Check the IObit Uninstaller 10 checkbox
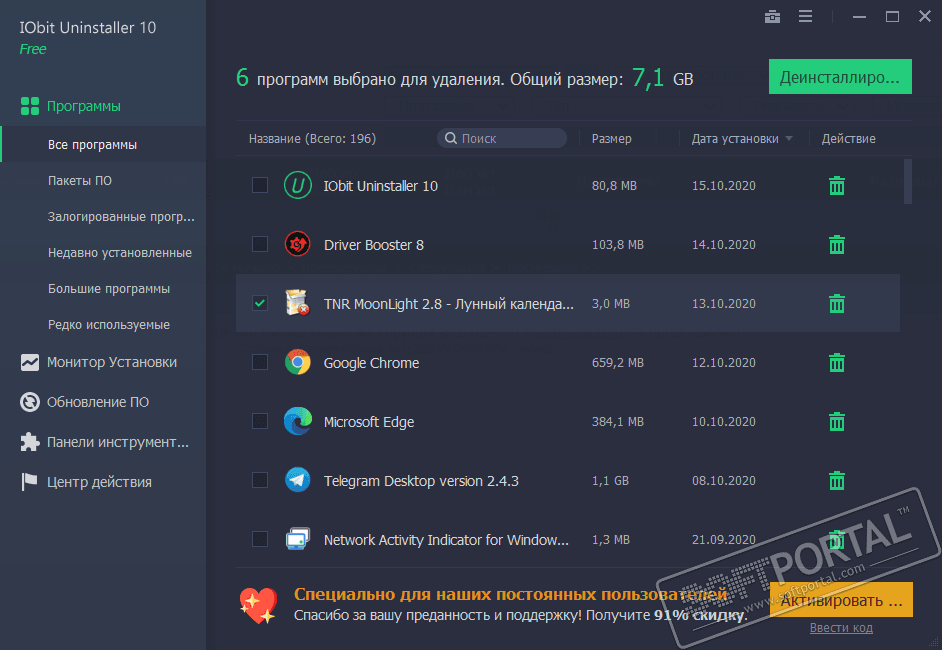The height and width of the screenshot is (650, 942). [x=260, y=185]
